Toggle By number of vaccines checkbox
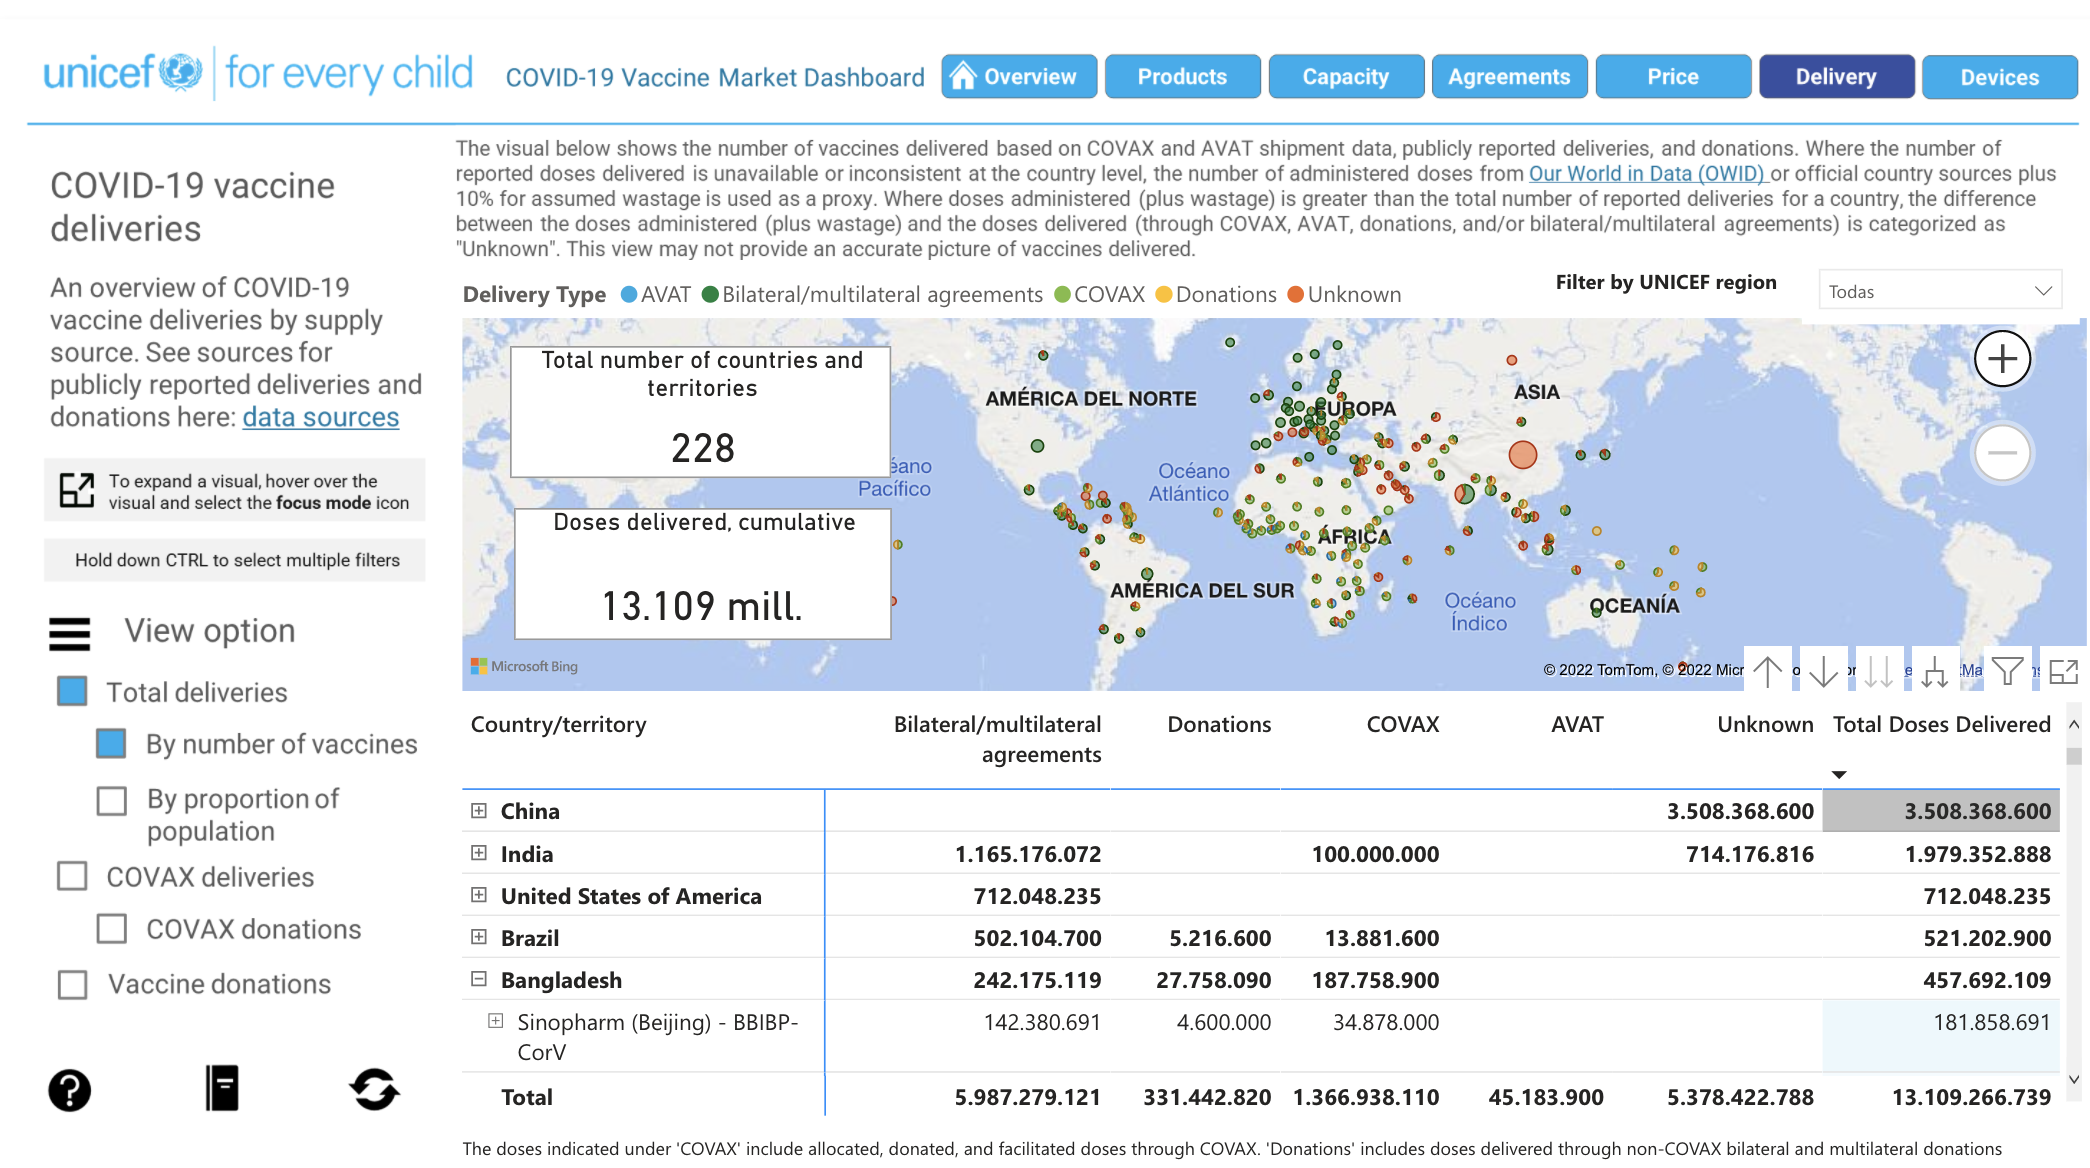2090x1168 pixels. point(111,743)
